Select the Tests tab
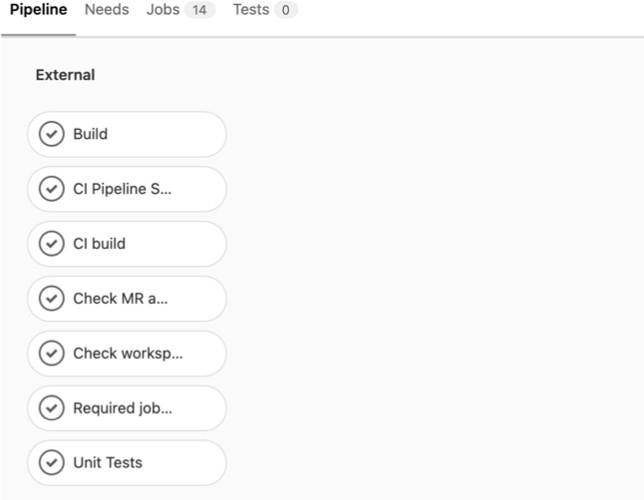644x500 pixels. (251, 10)
